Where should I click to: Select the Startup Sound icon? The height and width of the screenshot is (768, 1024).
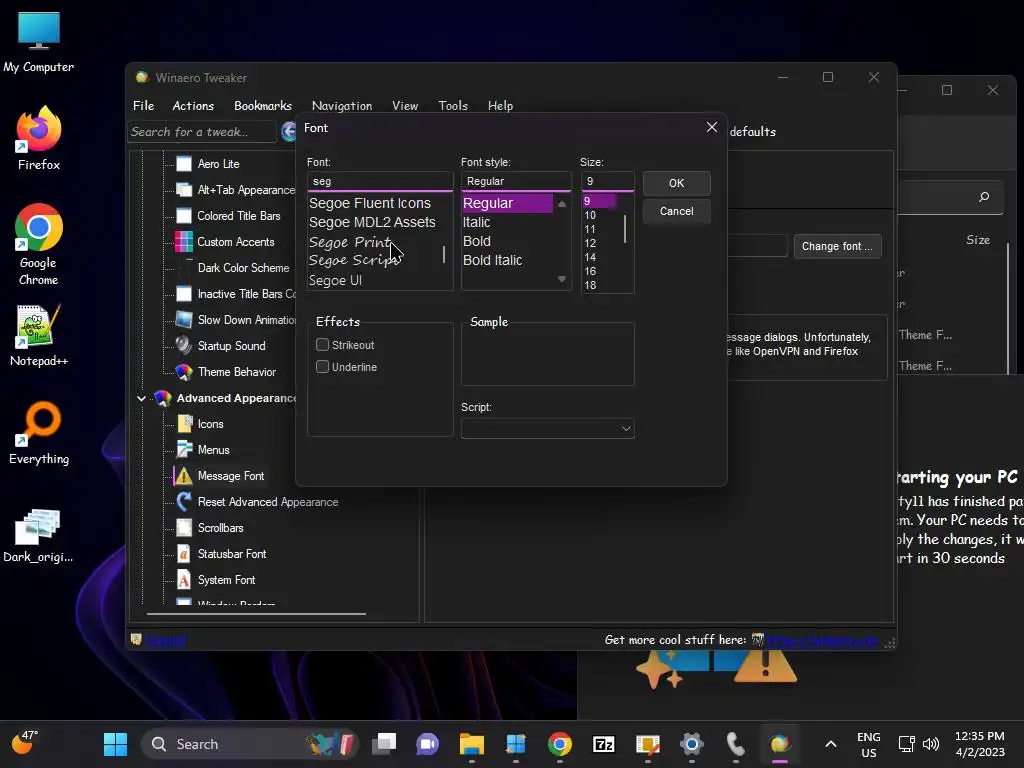click(x=184, y=345)
